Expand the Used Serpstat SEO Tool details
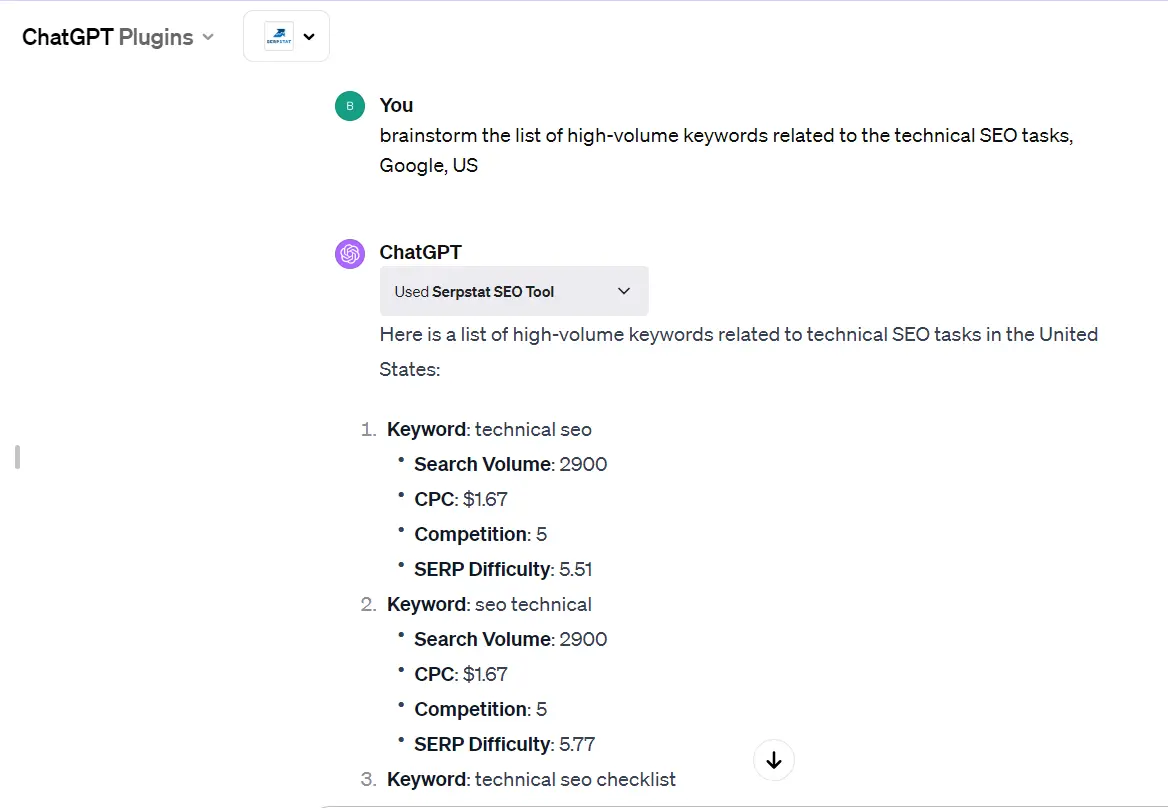 pos(514,291)
